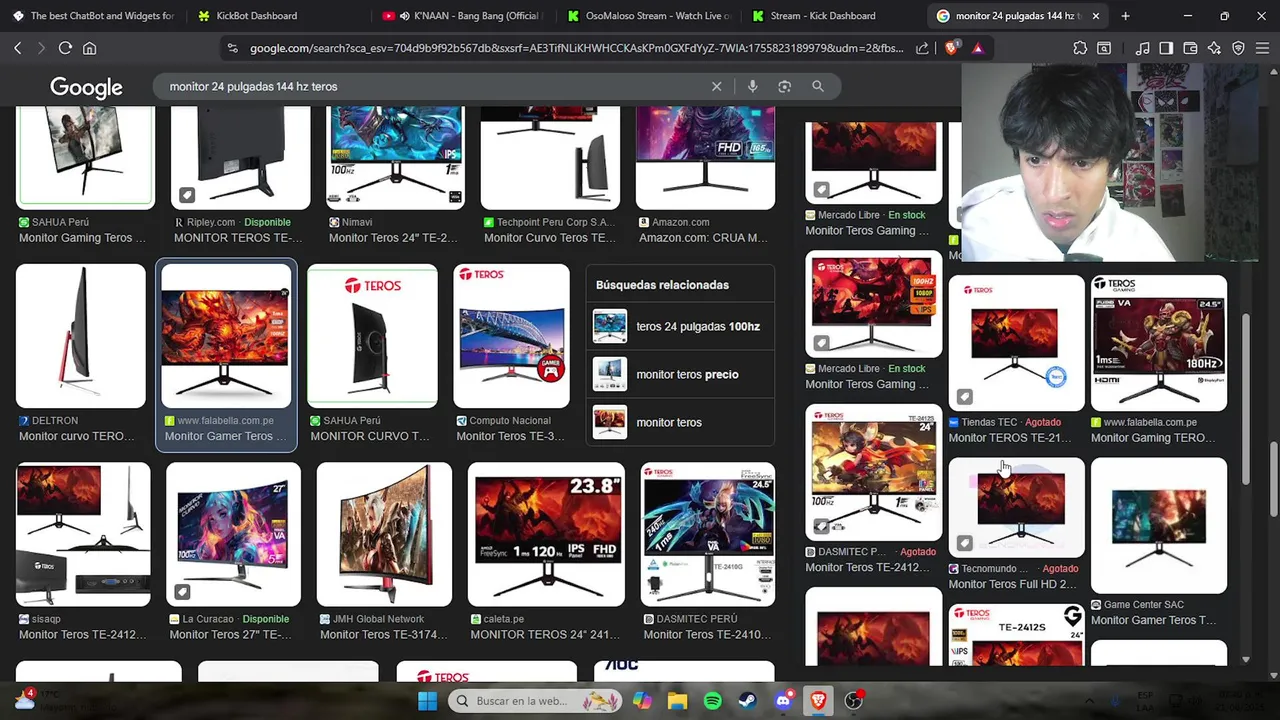Switch to the OsoMaloso Stream tab
The width and height of the screenshot is (1280, 720).
click(650, 16)
